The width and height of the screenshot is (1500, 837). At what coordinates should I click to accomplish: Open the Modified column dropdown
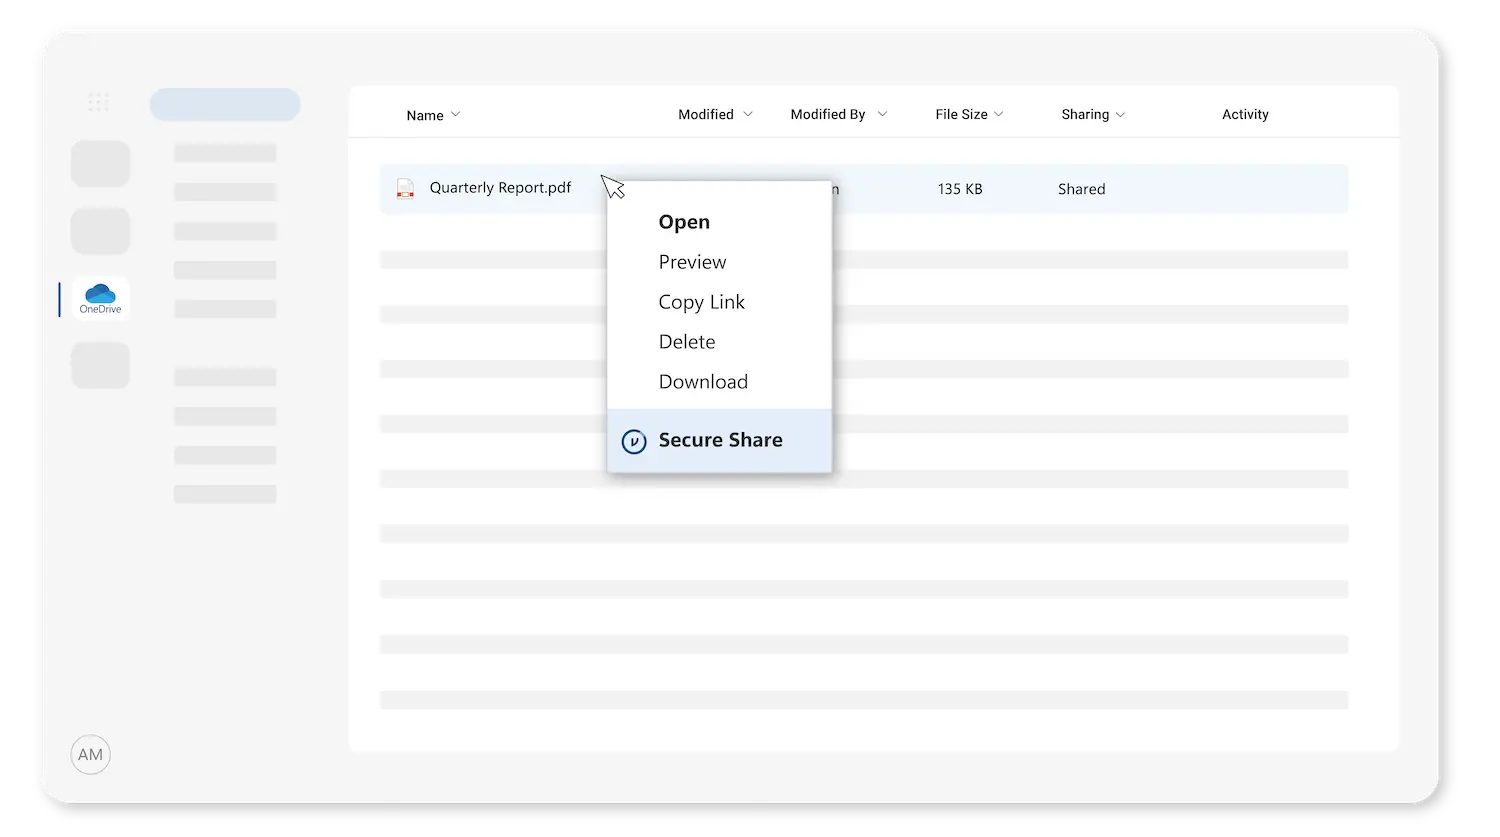point(748,114)
